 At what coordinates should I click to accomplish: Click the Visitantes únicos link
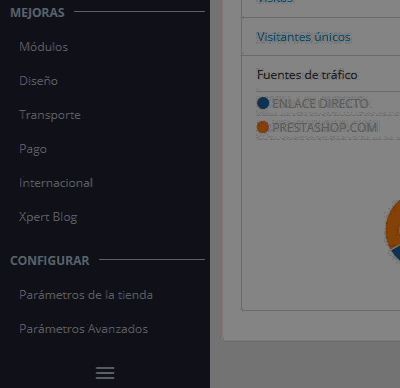[x=303, y=37]
